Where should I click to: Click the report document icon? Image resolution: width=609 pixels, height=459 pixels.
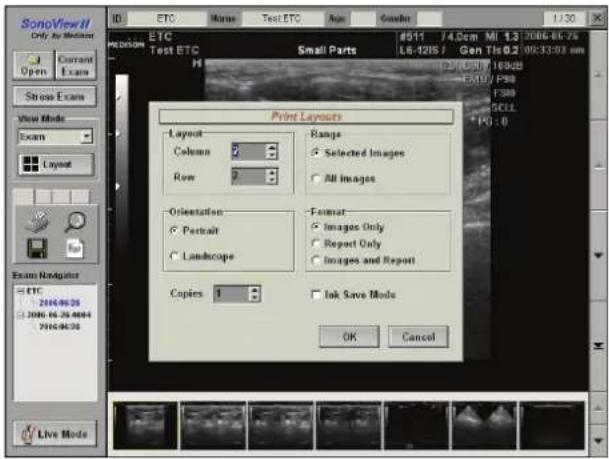coord(74,249)
